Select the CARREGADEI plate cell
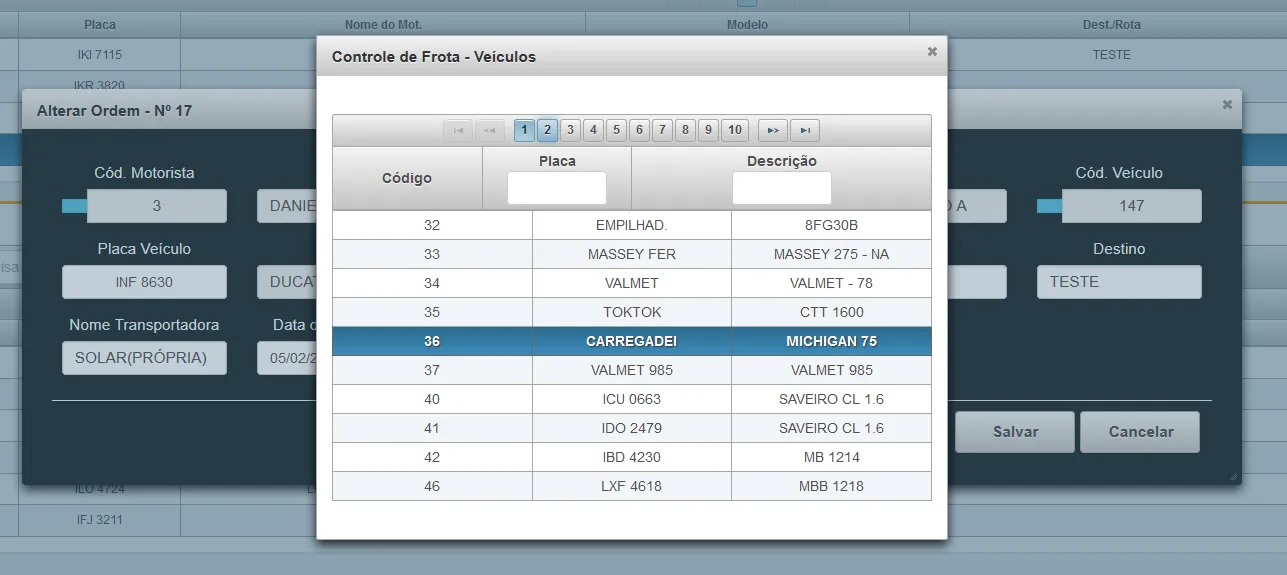The image size is (1287, 575). (x=632, y=341)
